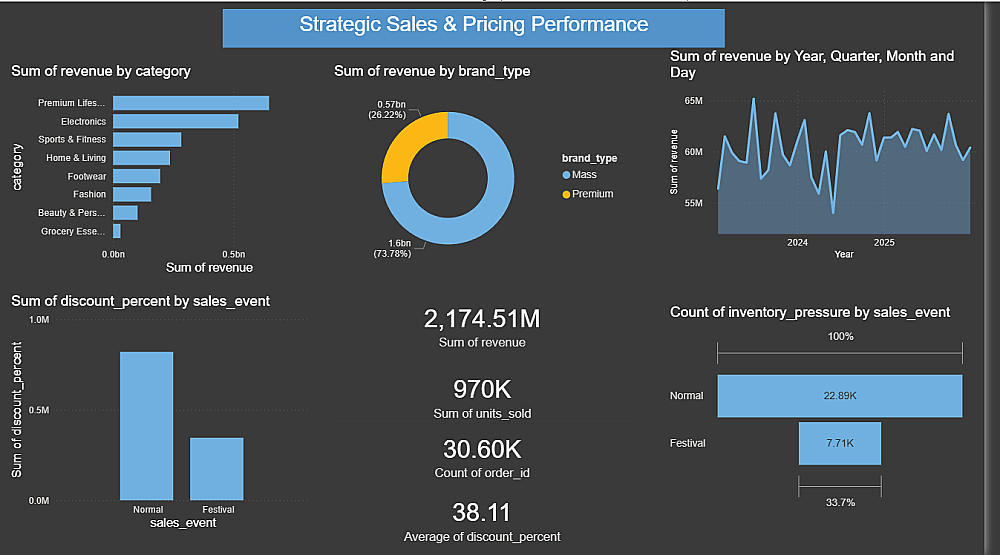Click the yellow Premium donut segment
Screen dimensions: 1000x555
pos(403,150)
